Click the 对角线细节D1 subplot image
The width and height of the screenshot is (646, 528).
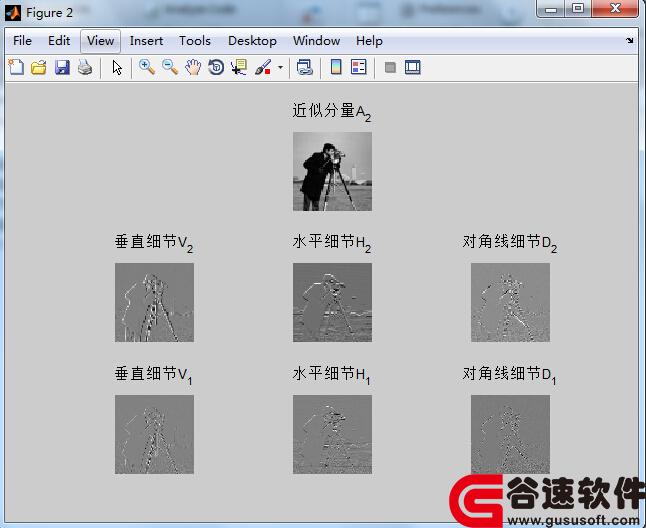tap(510, 435)
